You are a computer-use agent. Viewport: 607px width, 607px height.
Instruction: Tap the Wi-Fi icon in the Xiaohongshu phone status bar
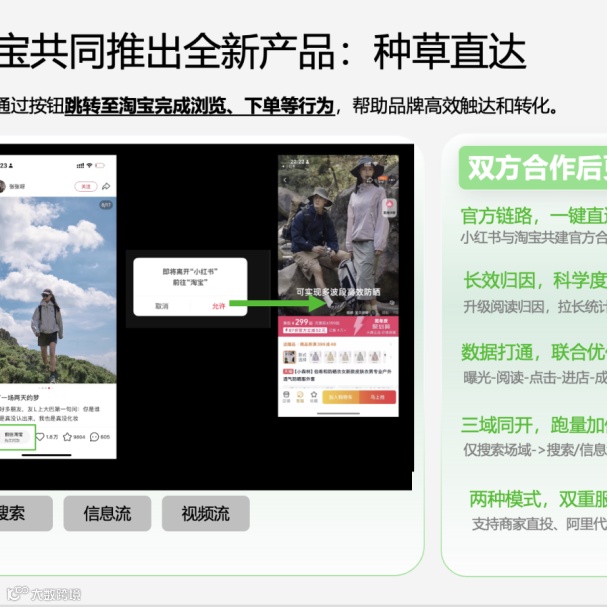tap(89, 165)
